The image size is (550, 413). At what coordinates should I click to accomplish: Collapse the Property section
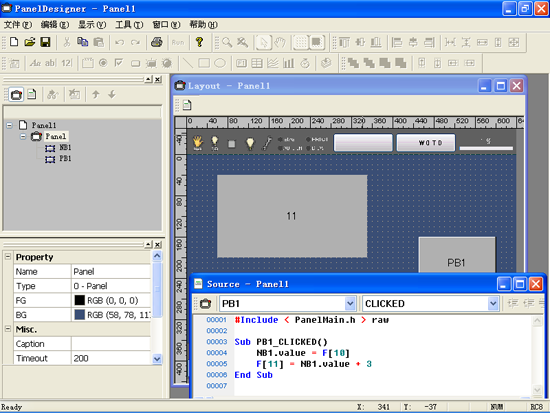(x=8, y=257)
